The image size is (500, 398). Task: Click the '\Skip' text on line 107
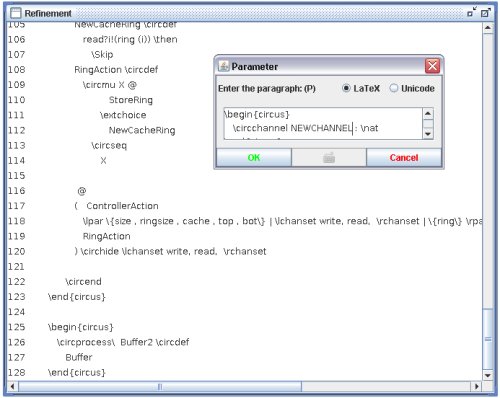tap(102, 54)
